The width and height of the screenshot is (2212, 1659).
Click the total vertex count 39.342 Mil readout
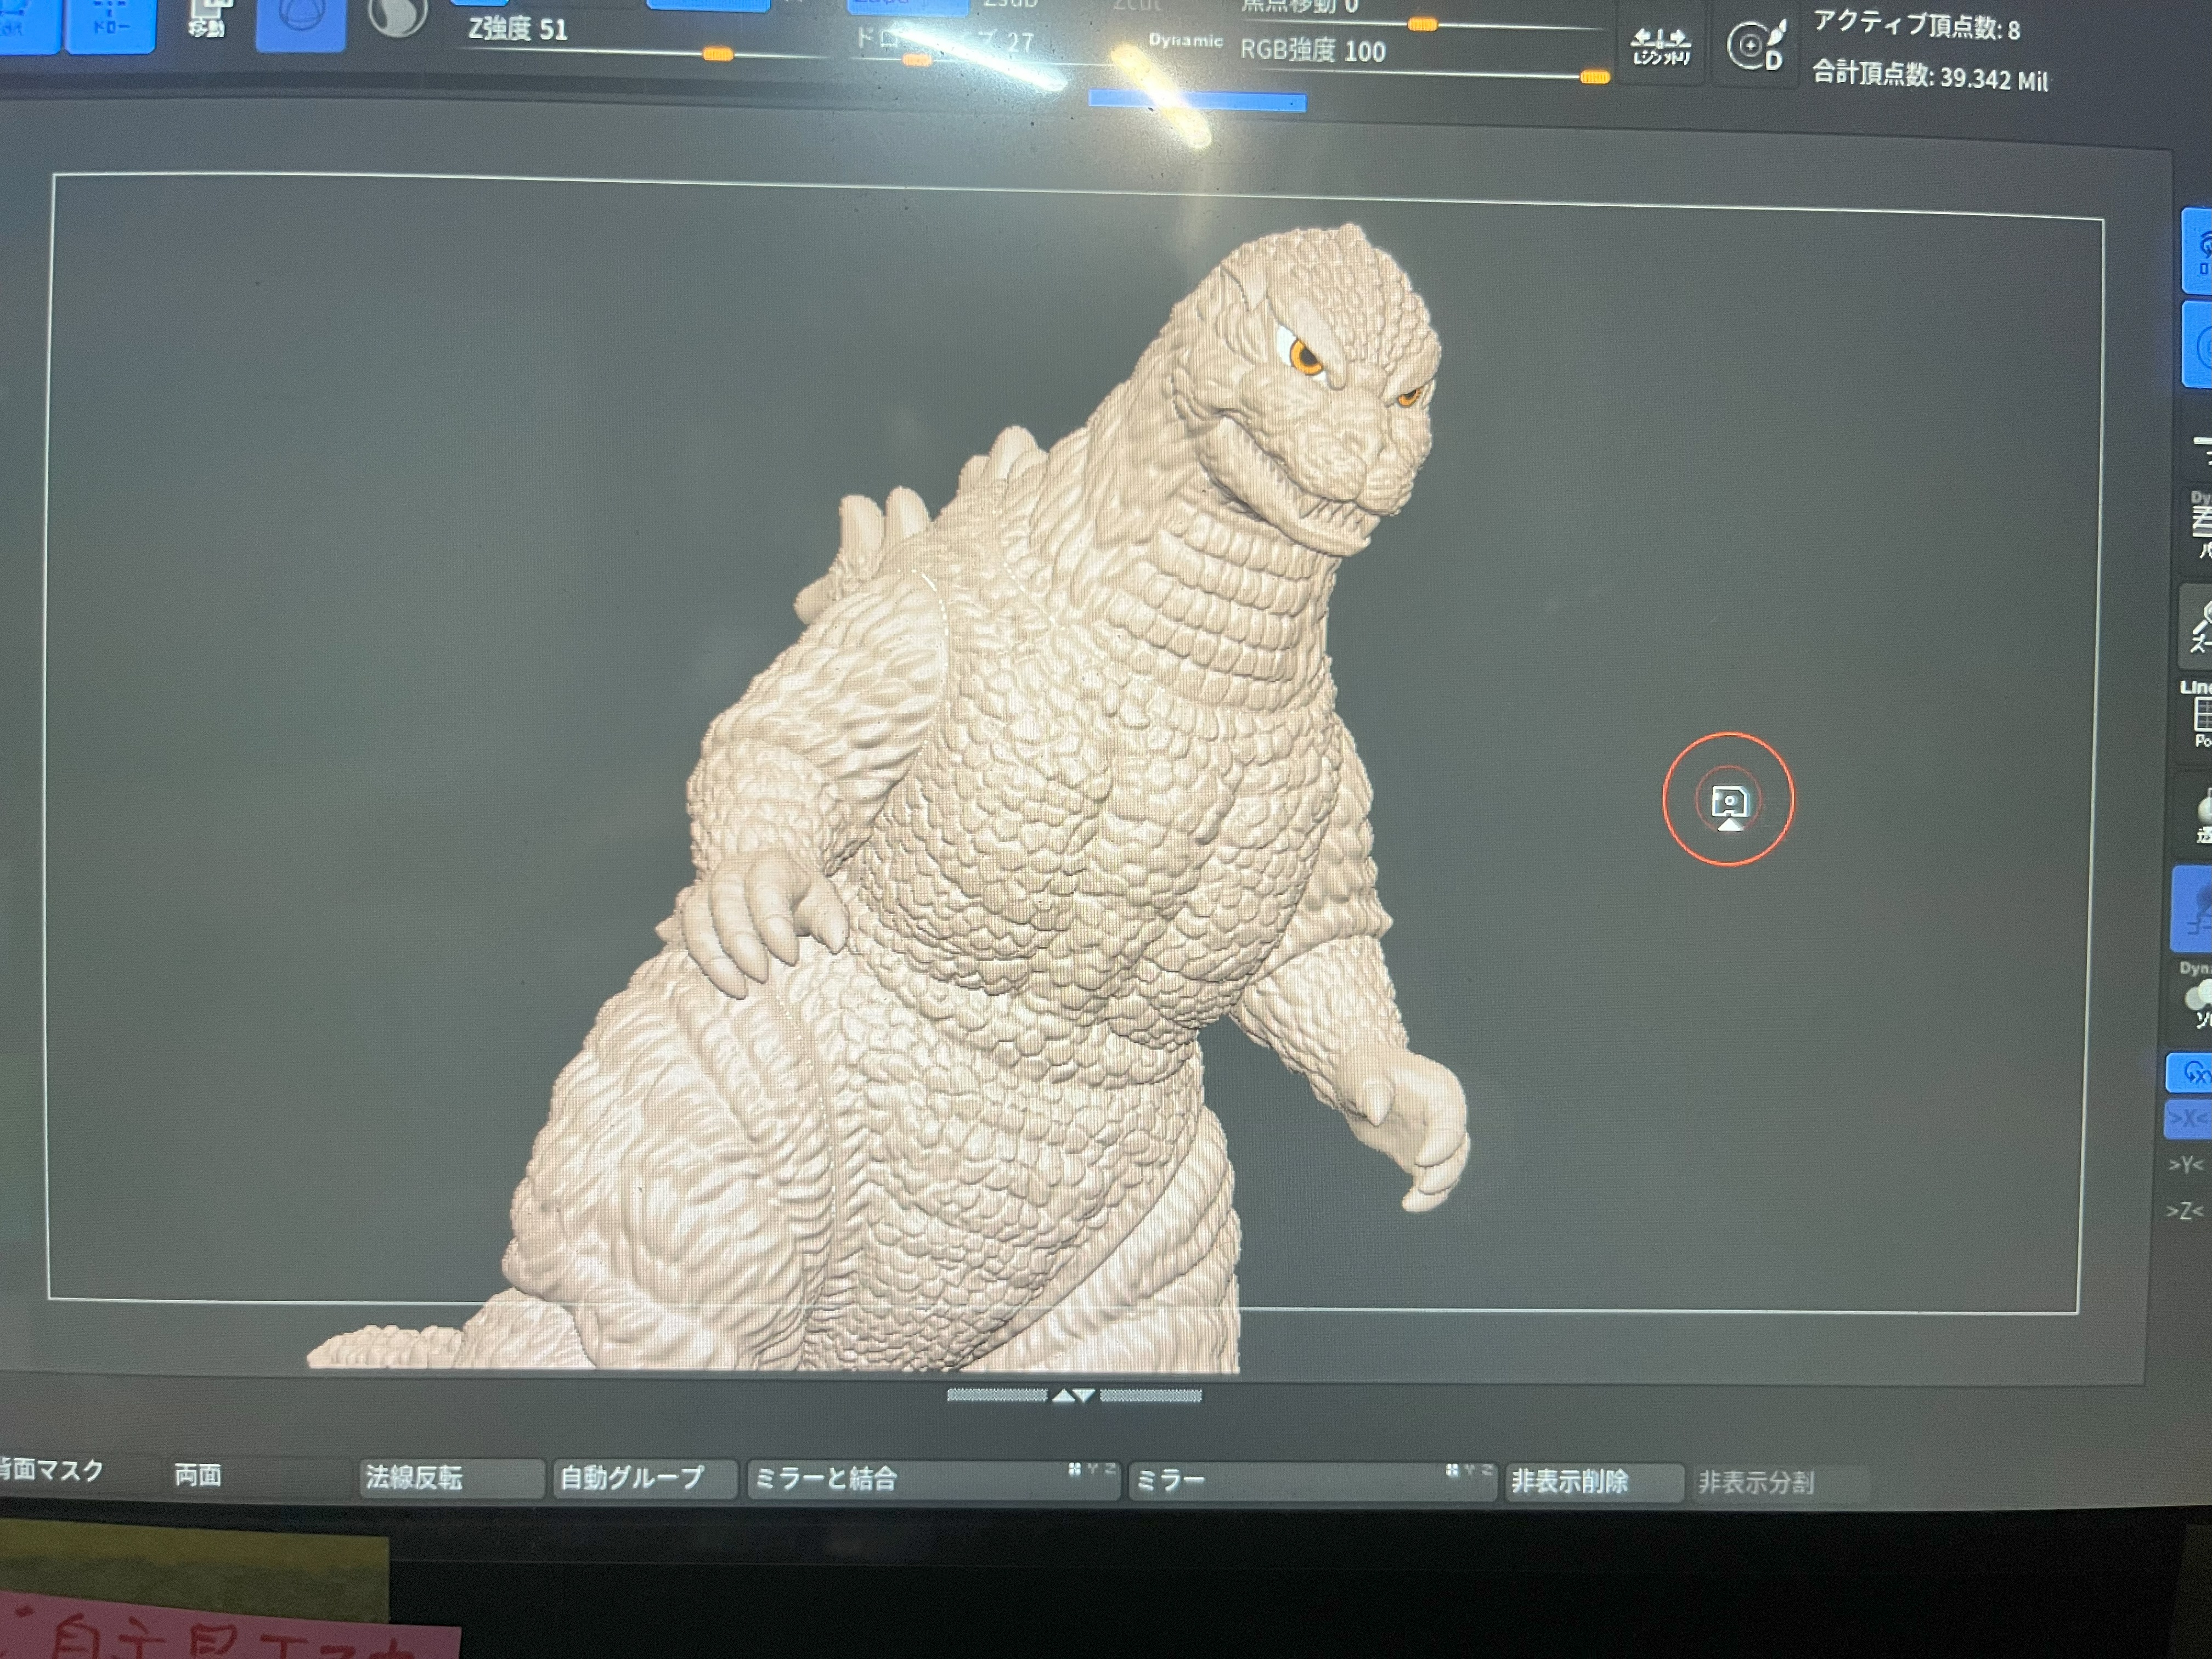1930,76
